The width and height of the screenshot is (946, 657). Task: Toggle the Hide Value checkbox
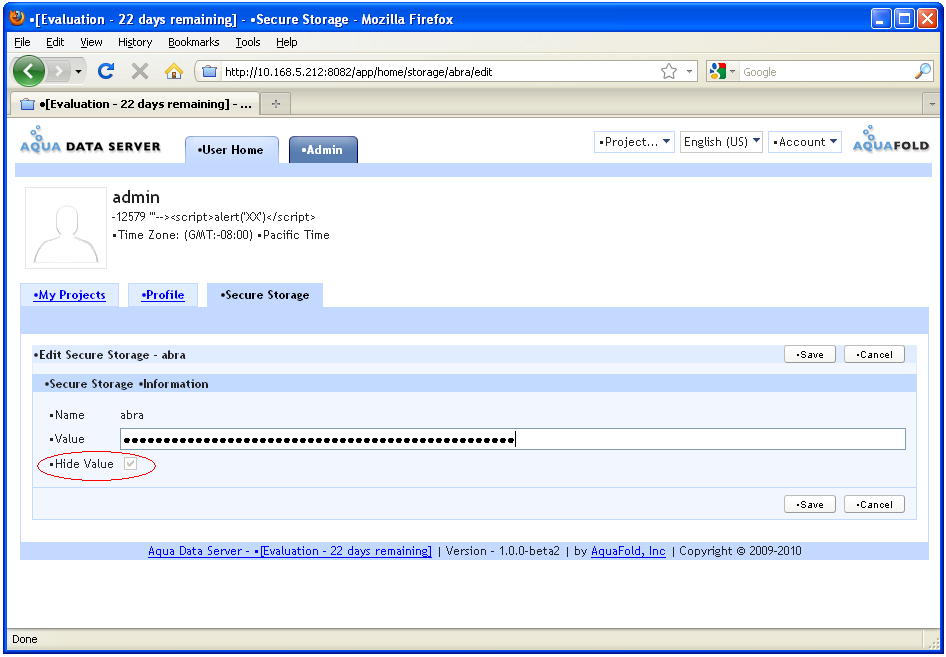[130, 464]
